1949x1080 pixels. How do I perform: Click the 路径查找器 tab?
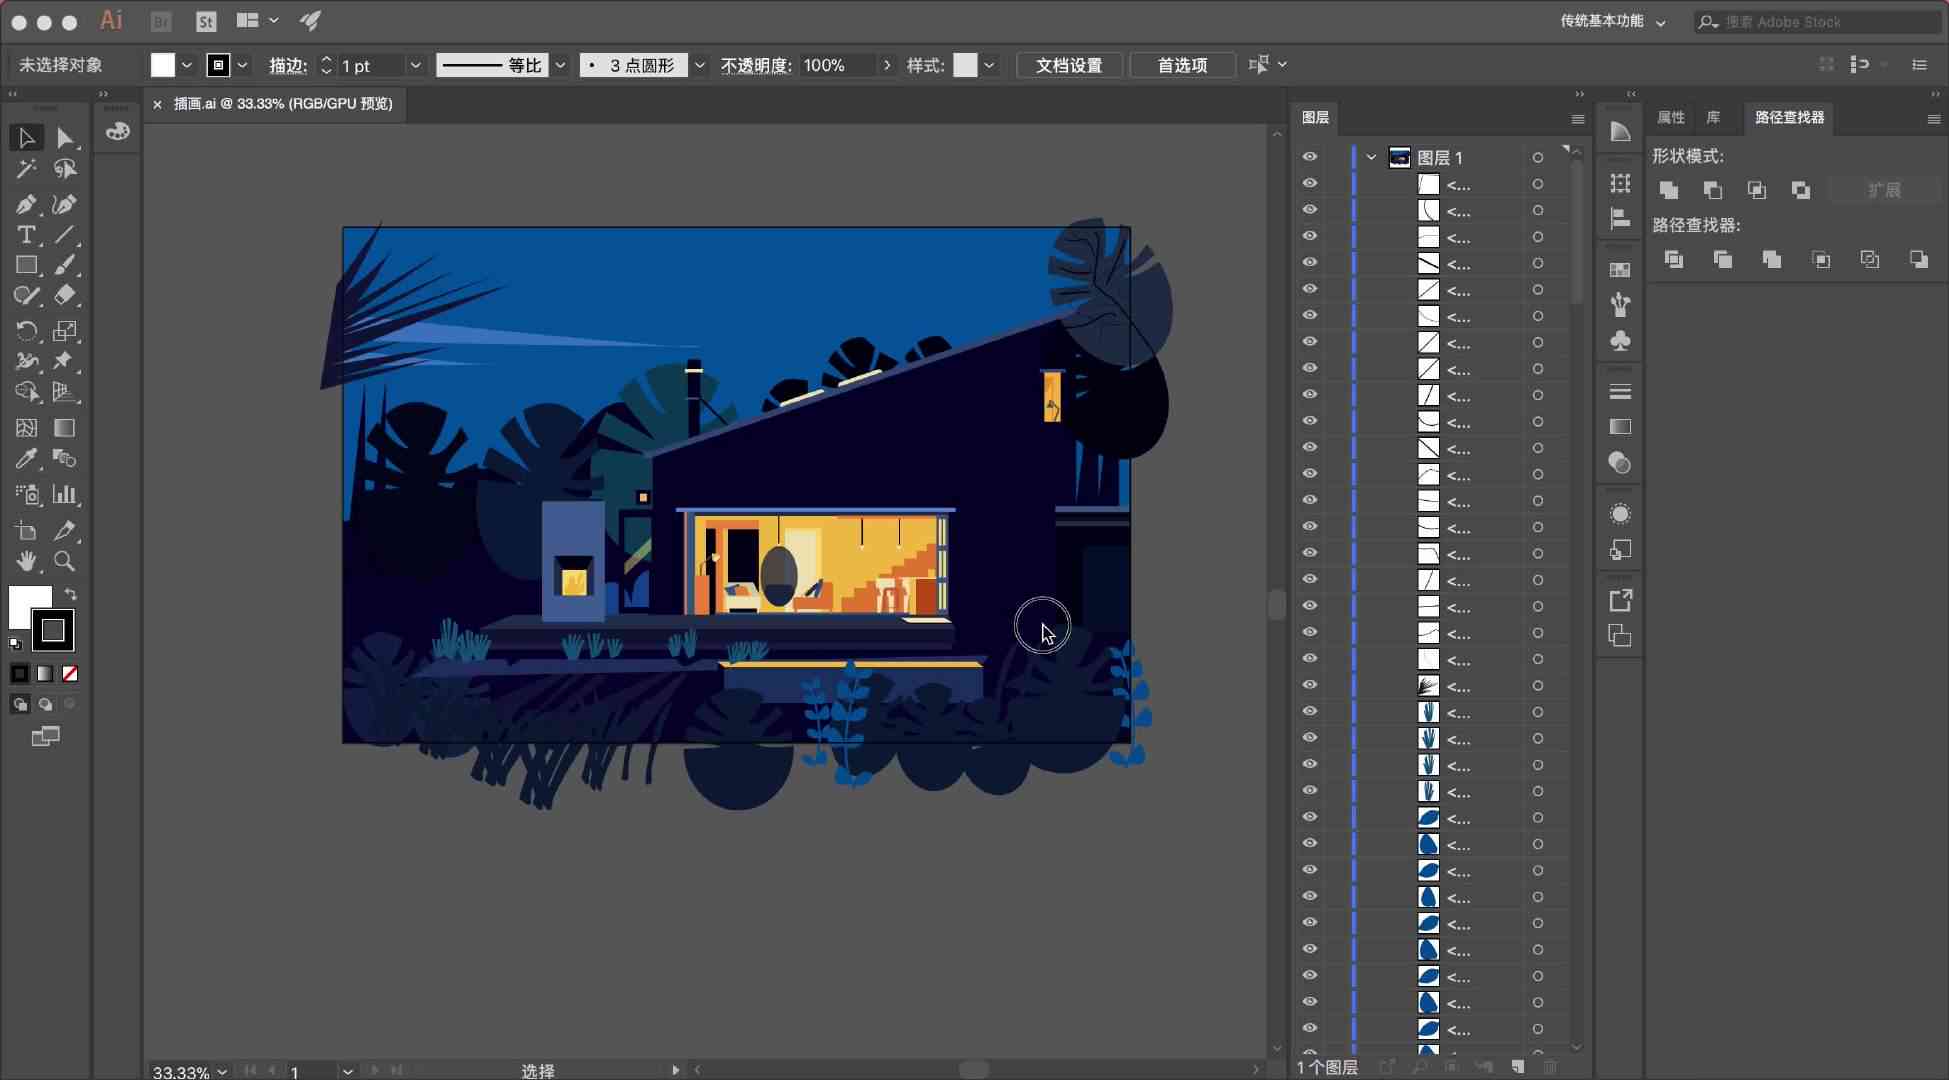pyautogui.click(x=1791, y=117)
